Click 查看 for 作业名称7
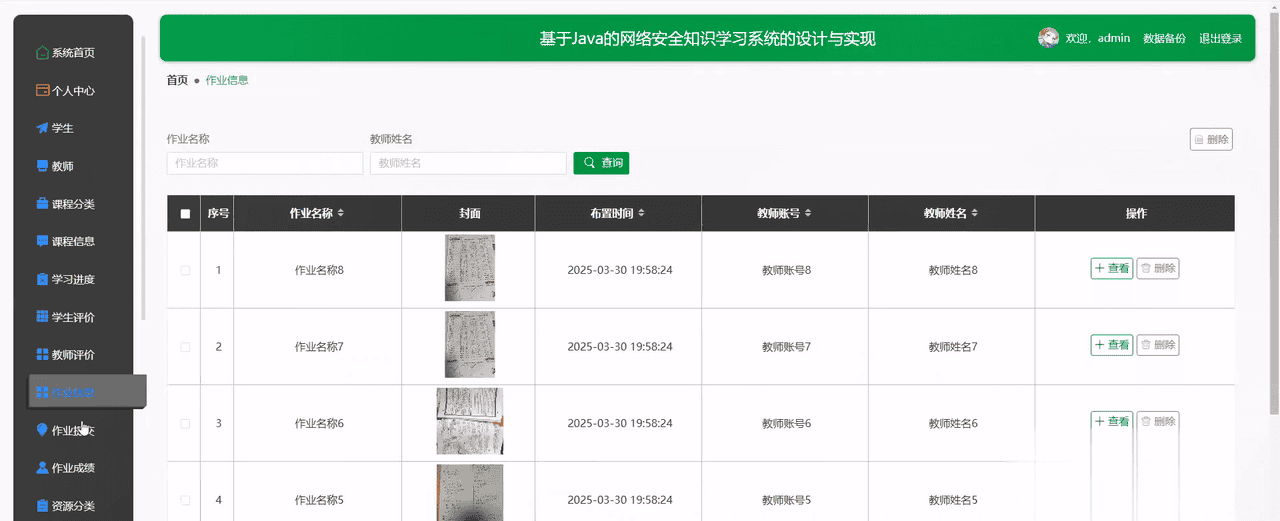The height and width of the screenshot is (521, 1280). (1111, 345)
